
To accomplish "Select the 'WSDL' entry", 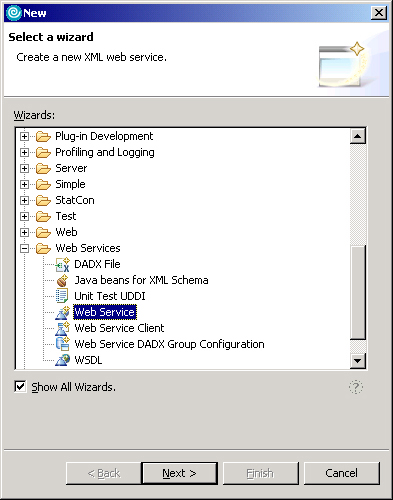I will click(88, 360).
